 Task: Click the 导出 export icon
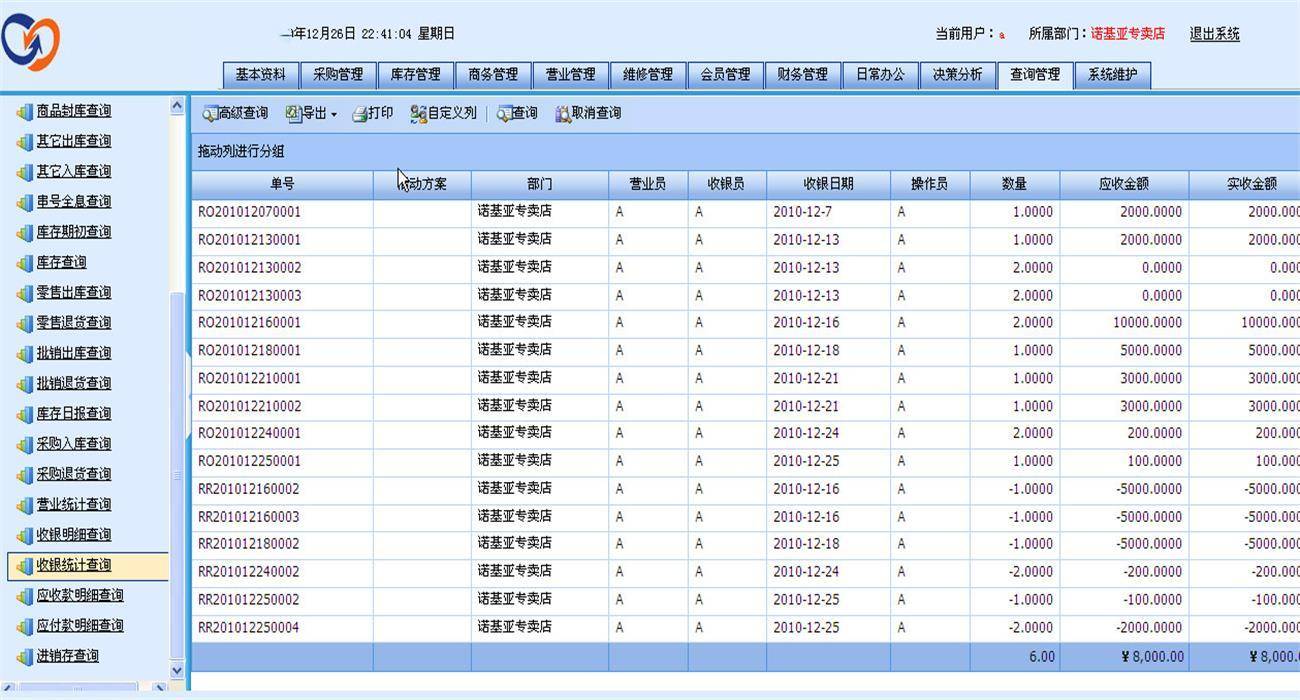click(x=293, y=114)
